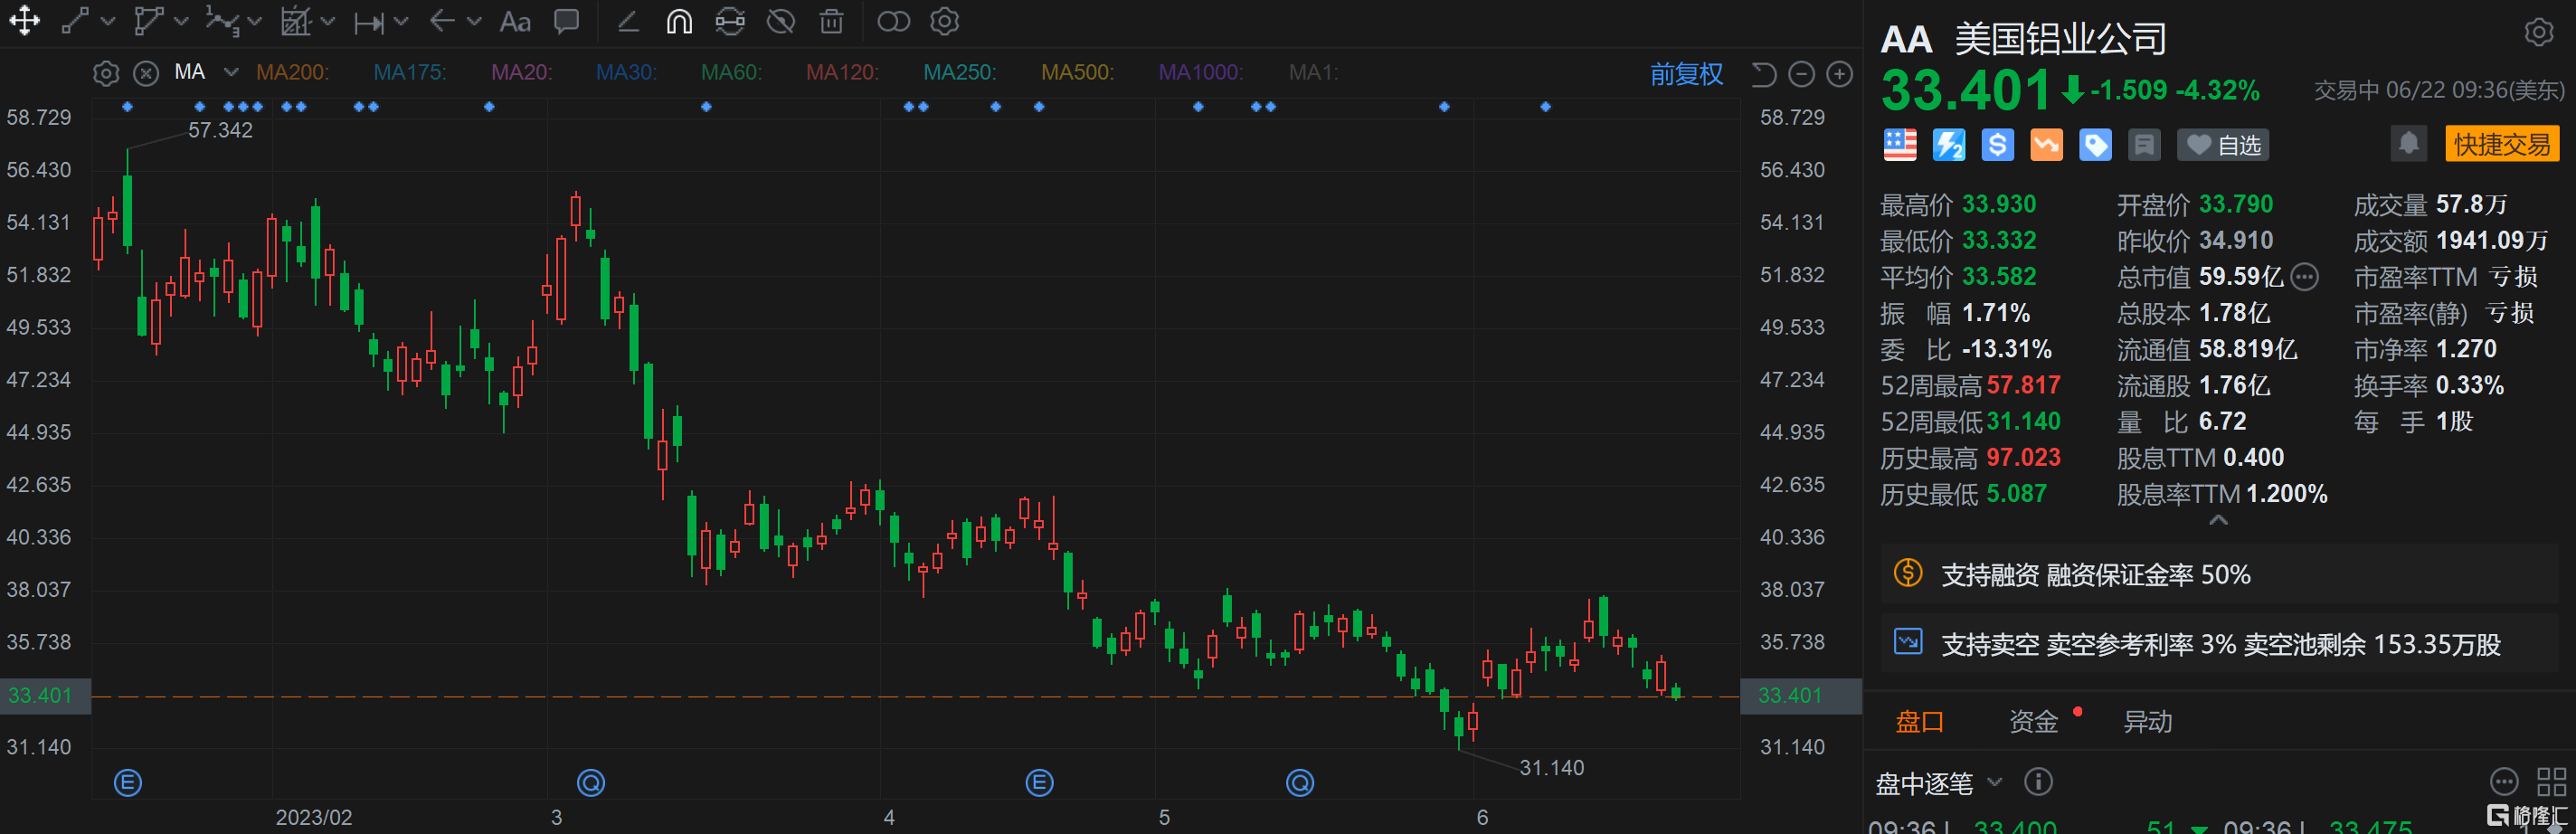Click the MA200 indicator label
Image resolution: width=2576 pixels, height=834 pixels.
coord(292,72)
